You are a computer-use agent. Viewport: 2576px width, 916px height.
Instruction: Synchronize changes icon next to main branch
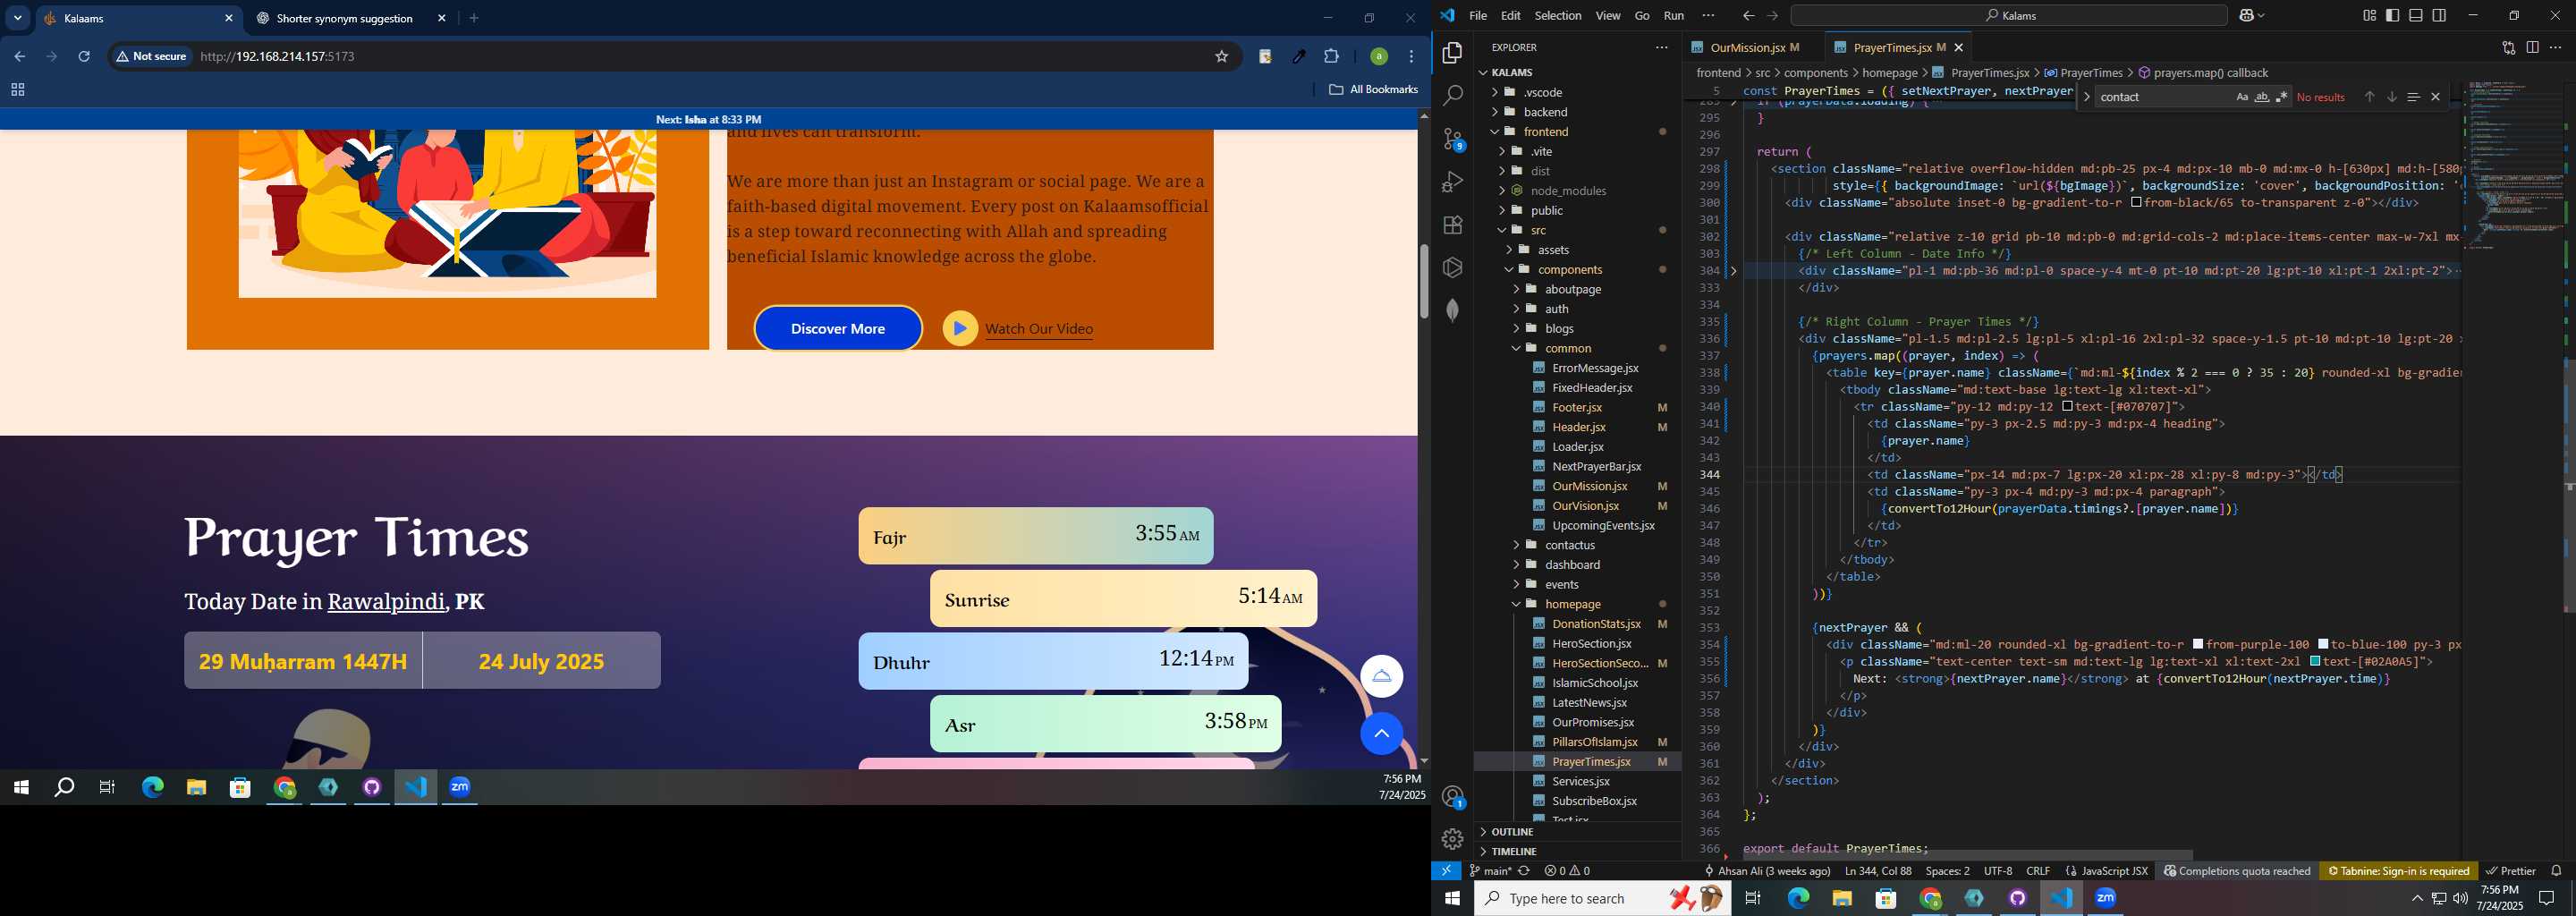point(1524,871)
